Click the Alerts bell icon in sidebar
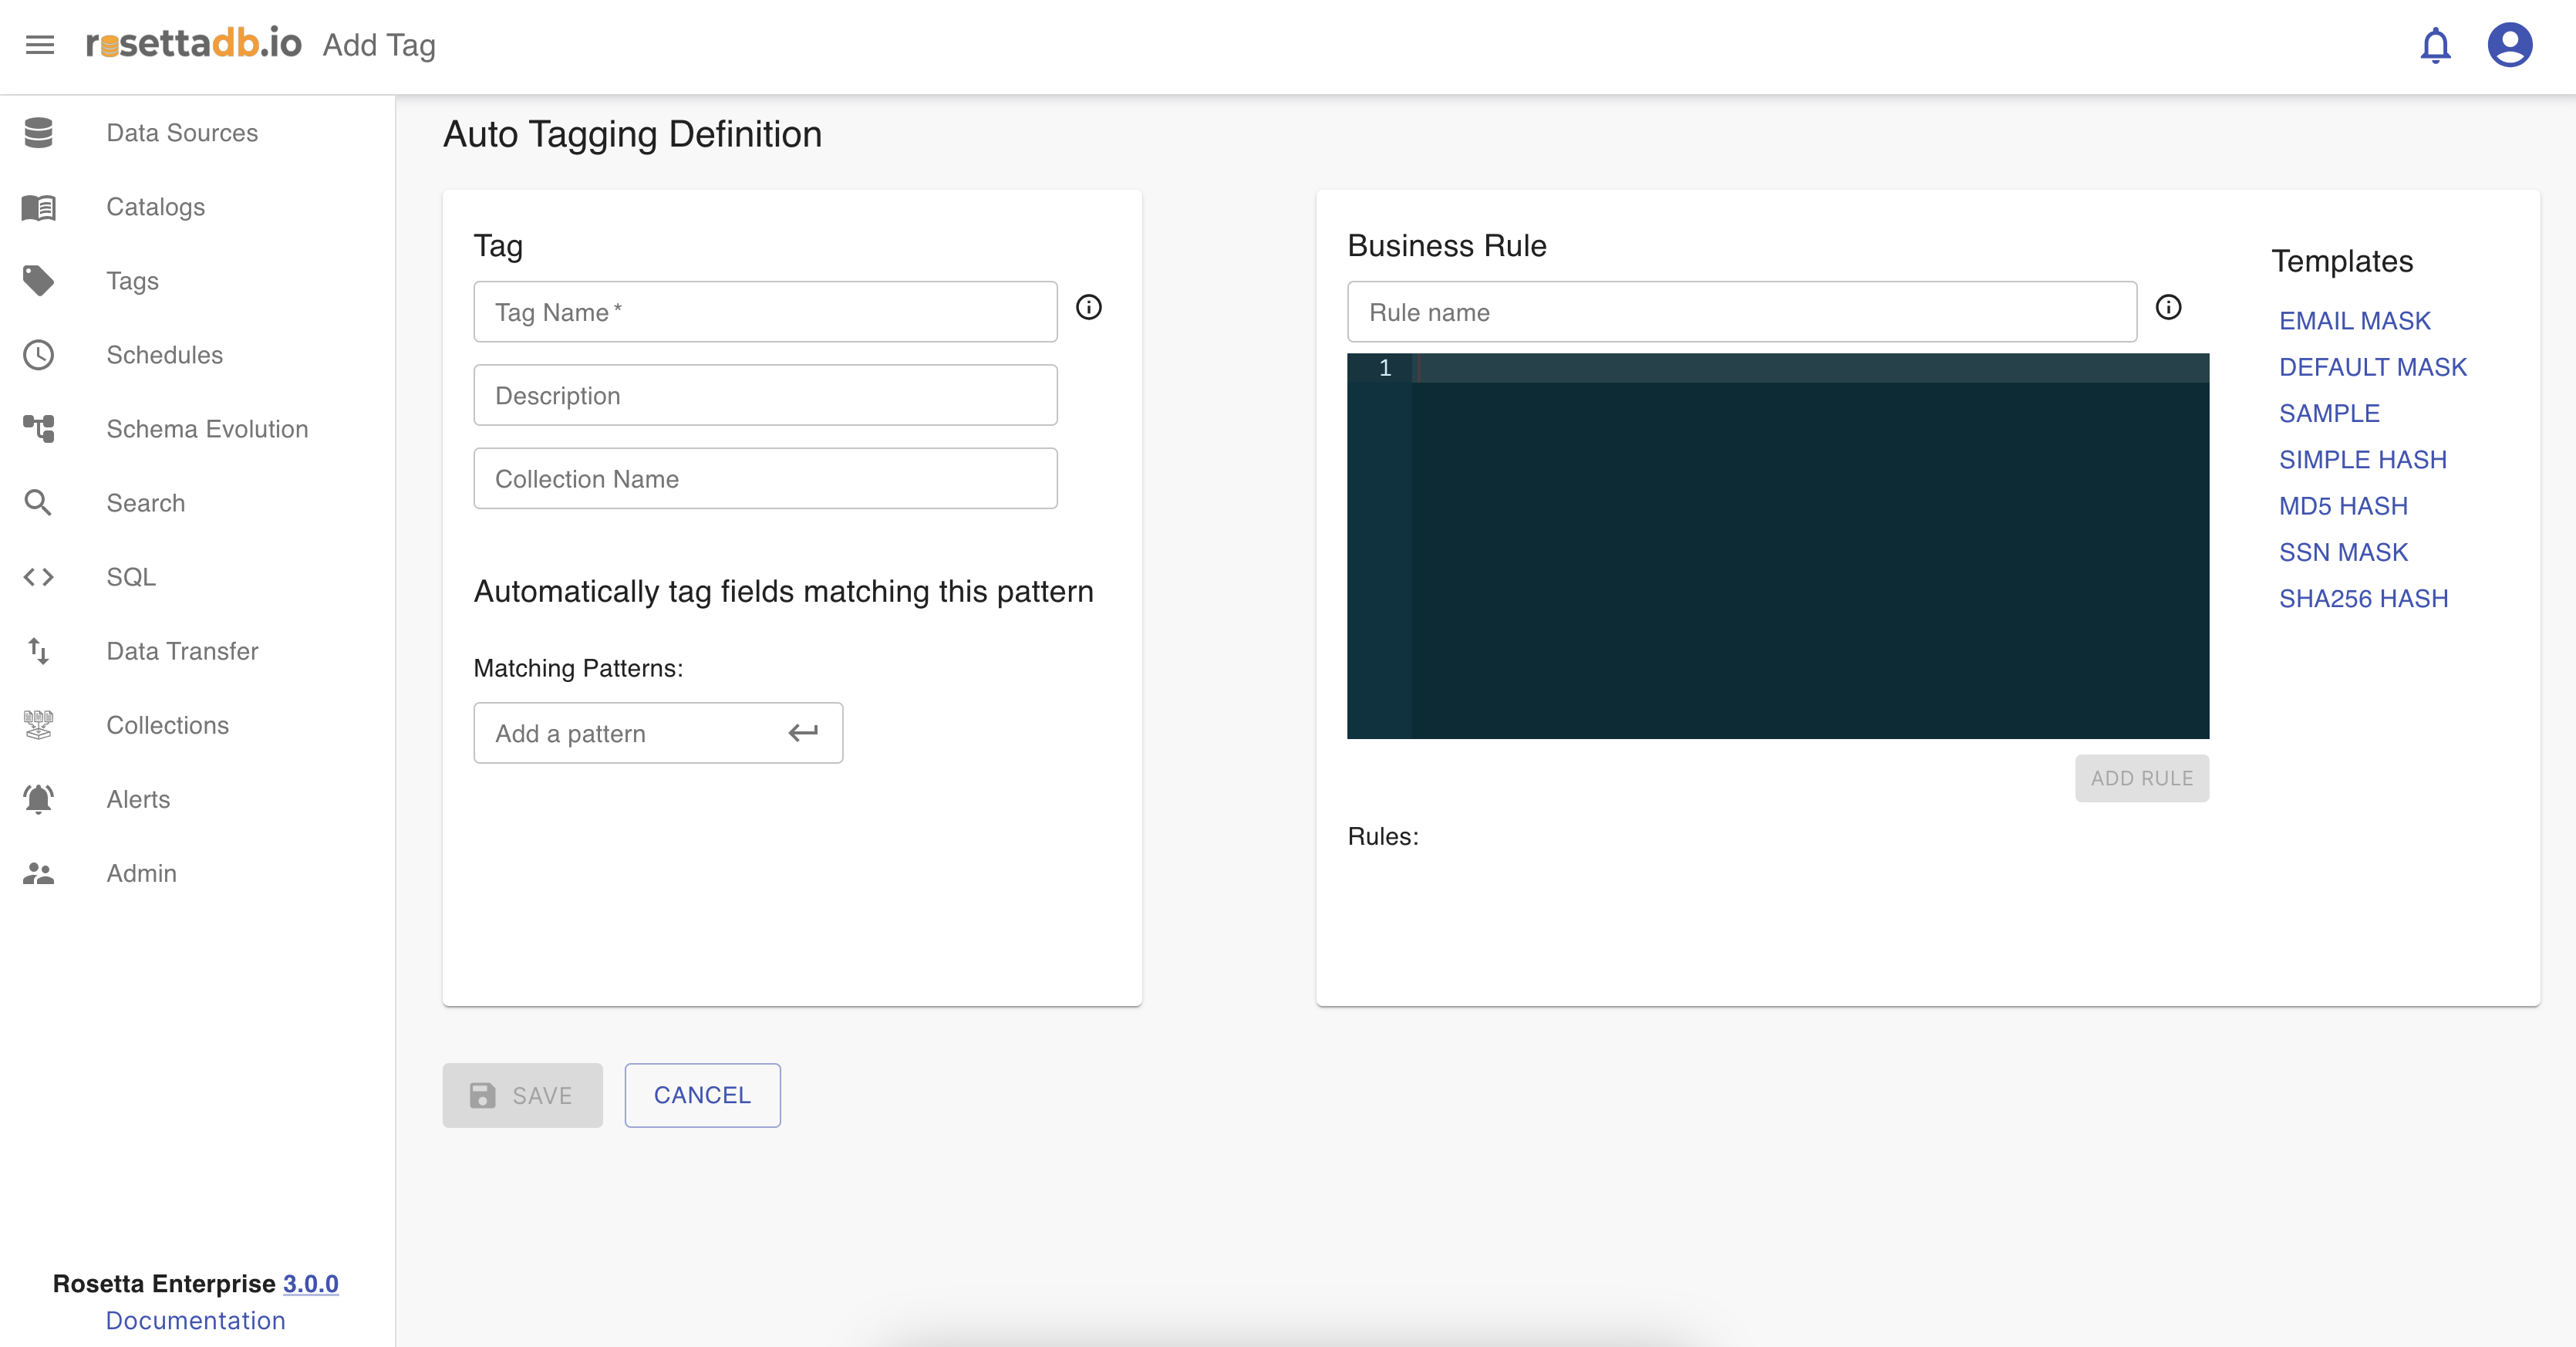Image resolution: width=2576 pixels, height=1347 pixels. point(39,799)
